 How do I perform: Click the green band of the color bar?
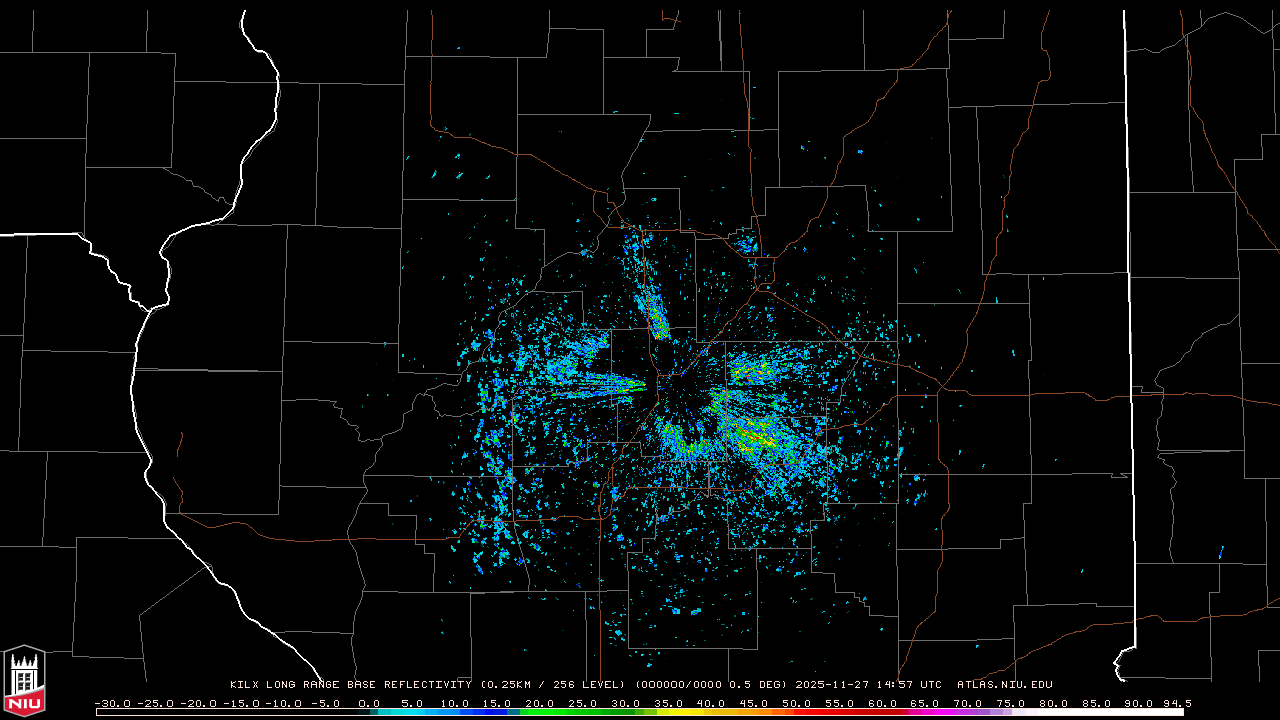[x=580, y=713]
